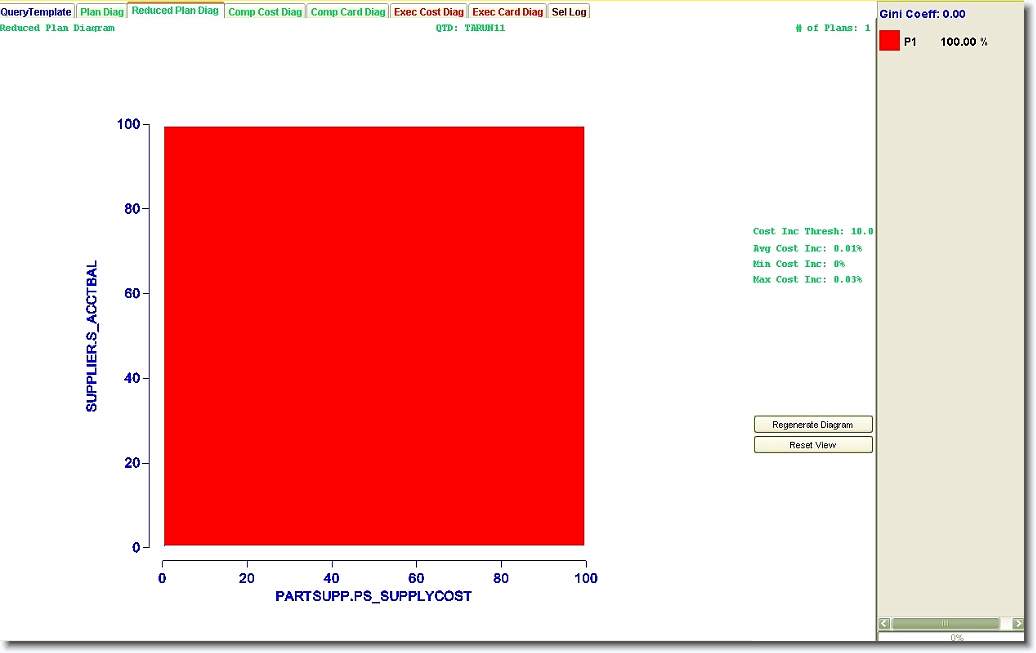The width and height of the screenshot is (1036, 653).
Task: Click inside the red plan diagram region
Action: click(x=373, y=336)
